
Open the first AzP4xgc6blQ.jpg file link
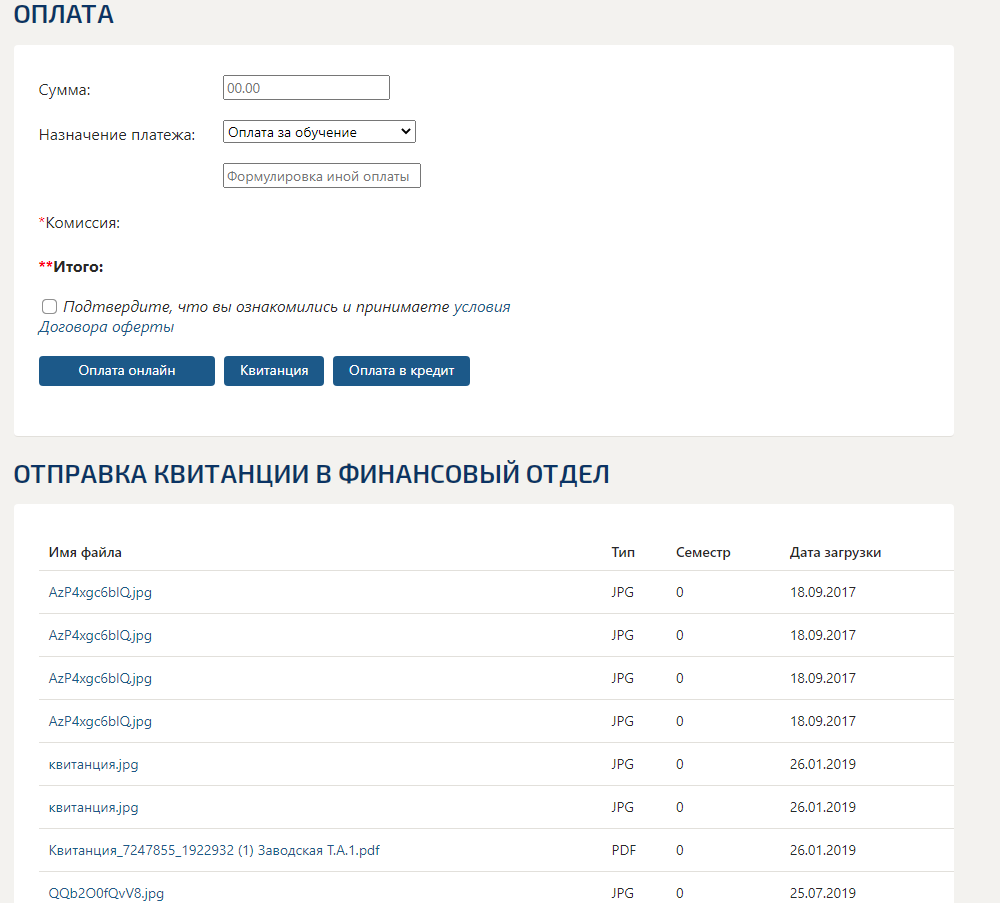(x=100, y=592)
